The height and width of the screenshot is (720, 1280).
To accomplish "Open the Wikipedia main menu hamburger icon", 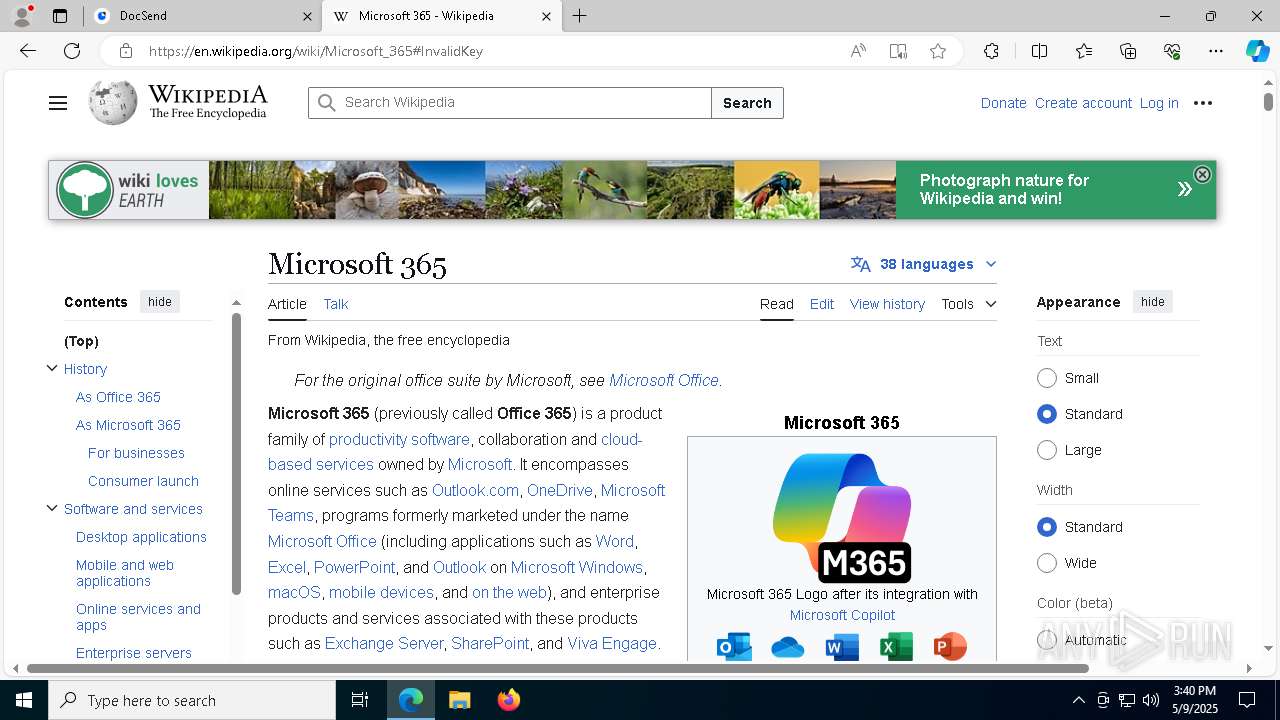I will click(x=58, y=103).
